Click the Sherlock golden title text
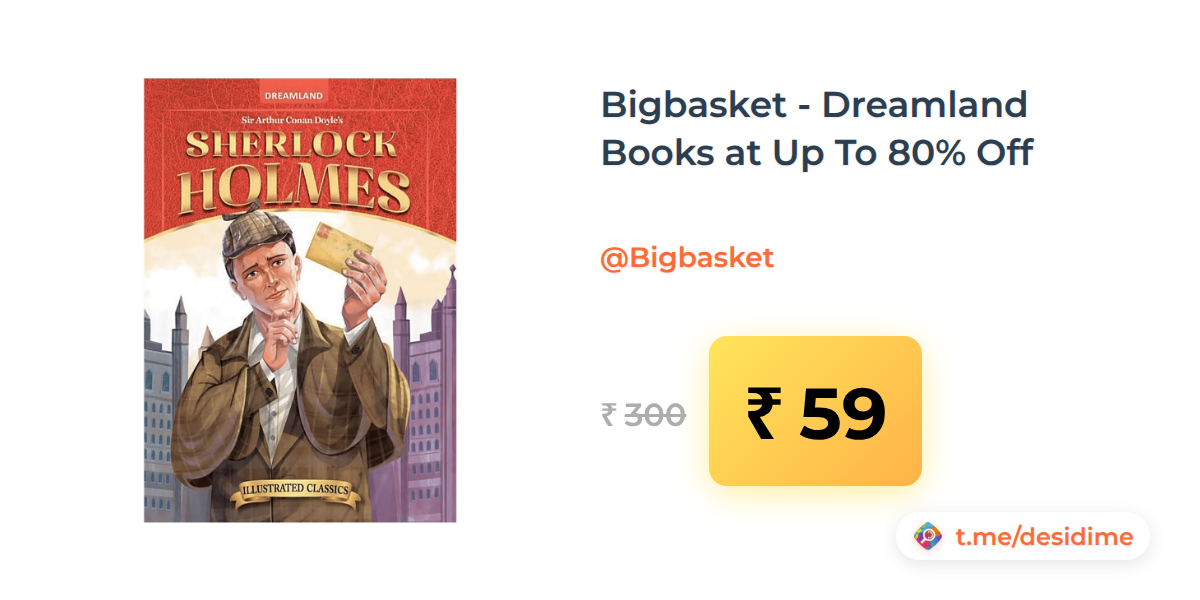The height and width of the screenshot is (600, 1200). (x=291, y=144)
